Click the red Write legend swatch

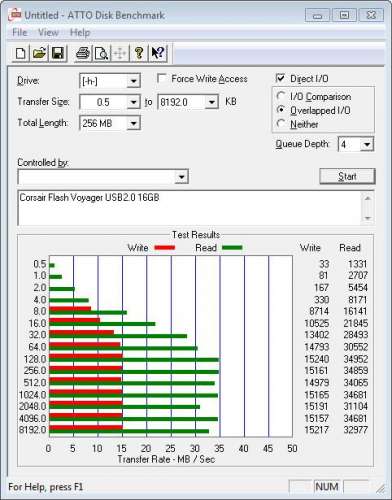(165, 248)
